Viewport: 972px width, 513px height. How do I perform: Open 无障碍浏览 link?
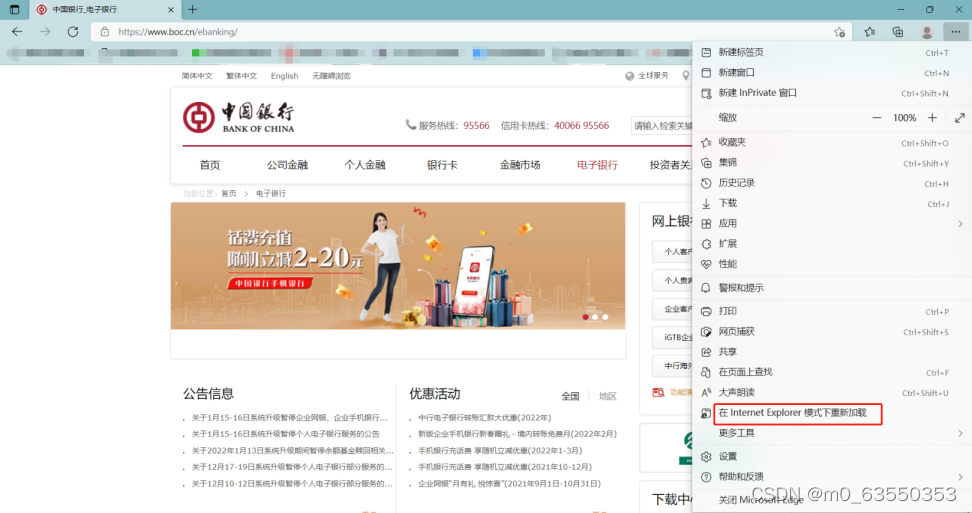[x=331, y=76]
